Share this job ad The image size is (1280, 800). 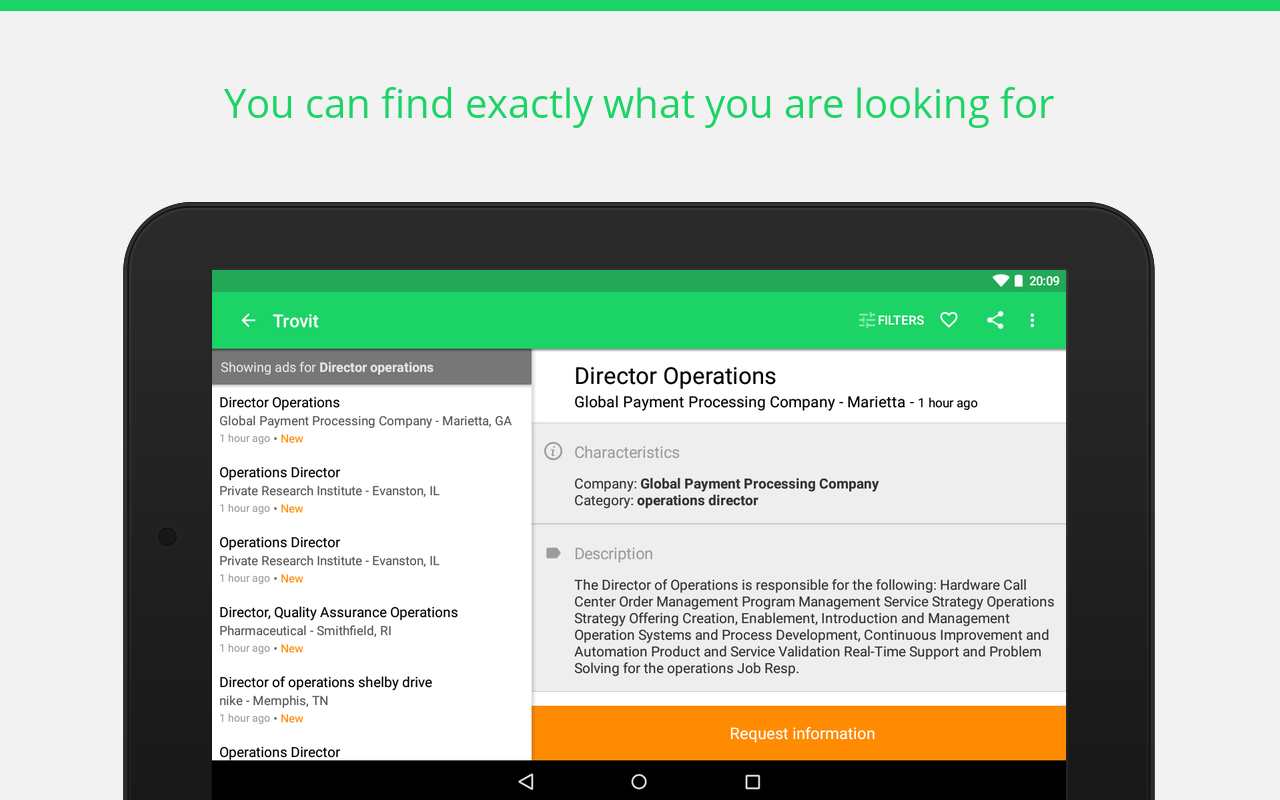click(995, 320)
